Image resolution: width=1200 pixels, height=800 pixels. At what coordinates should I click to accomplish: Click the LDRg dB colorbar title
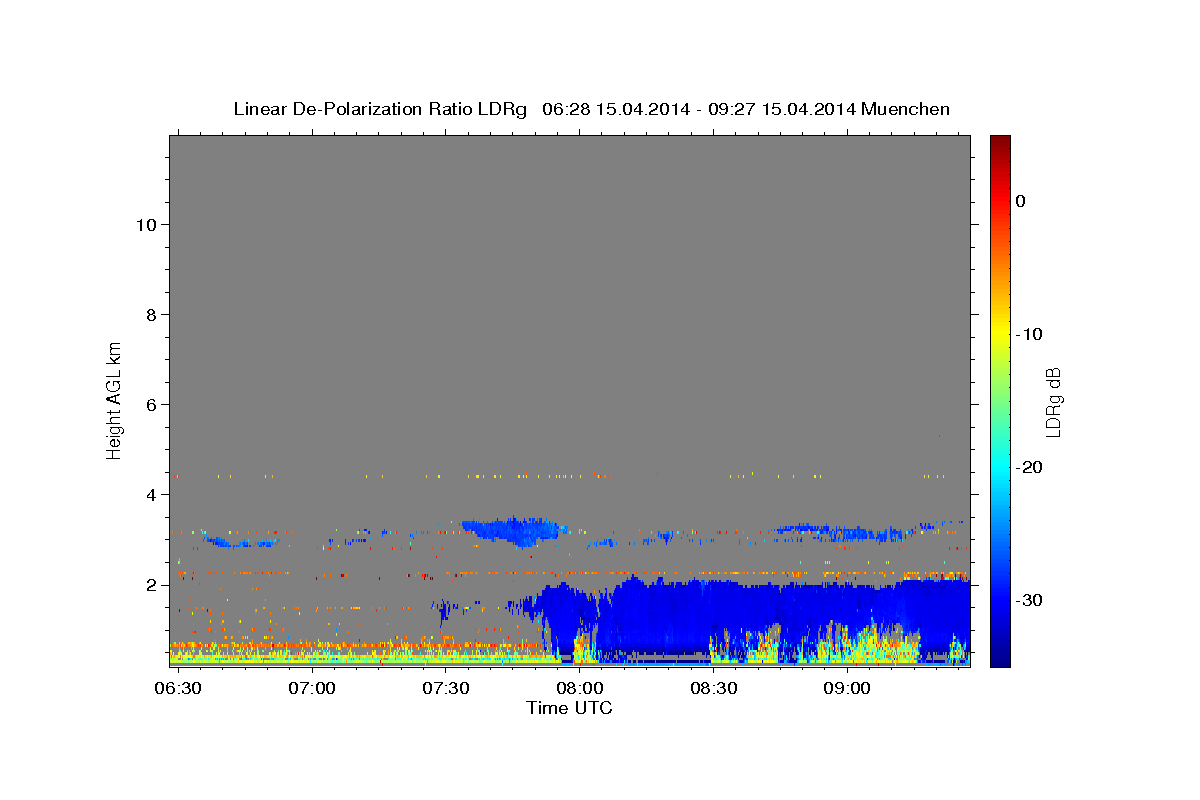[1052, 401]
